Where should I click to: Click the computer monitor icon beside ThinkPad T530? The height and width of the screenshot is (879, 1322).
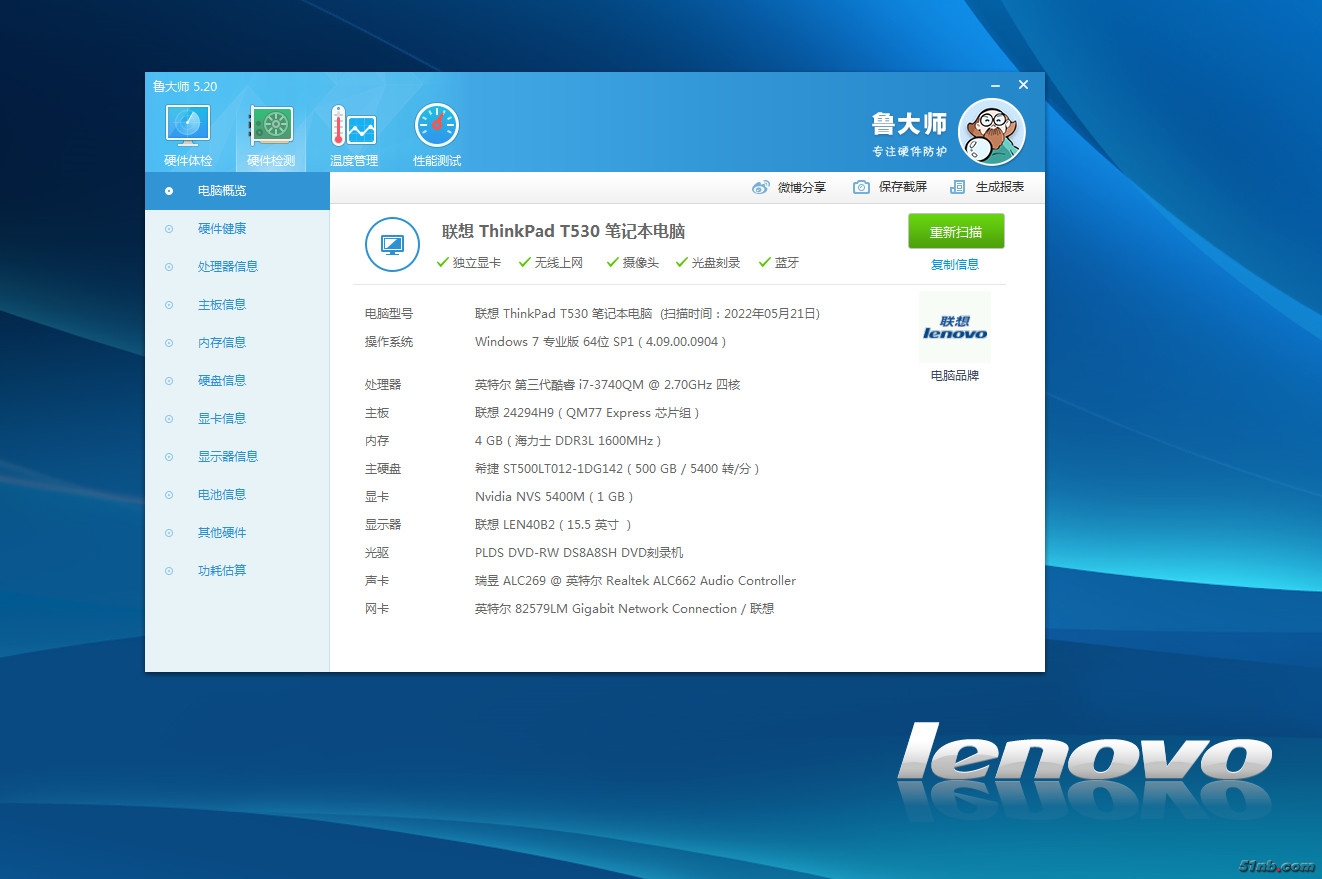(x=392, y=244)
